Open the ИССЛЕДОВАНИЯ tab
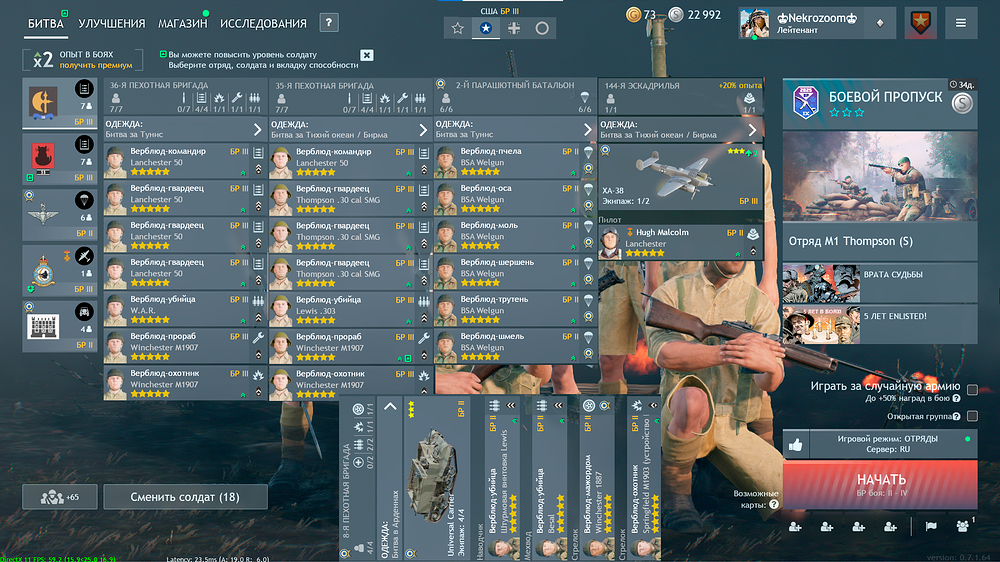This screenshot has width=1000, height=562. [x=263, y=23]
